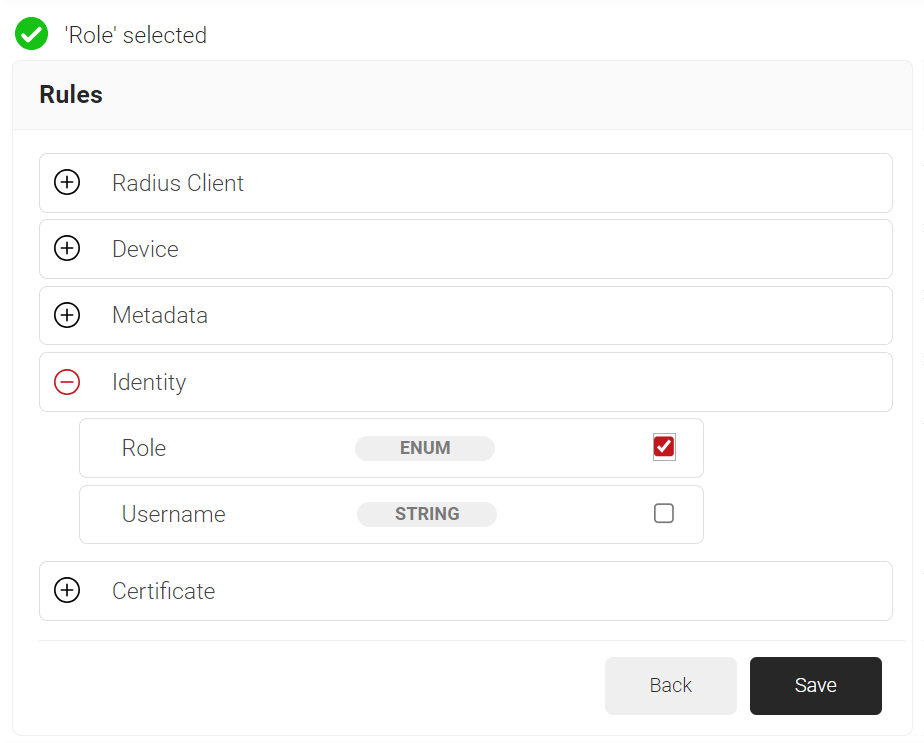The image size is (924, 743).
Task: Expand the Radius Client section label
Action: click(178, 183)
